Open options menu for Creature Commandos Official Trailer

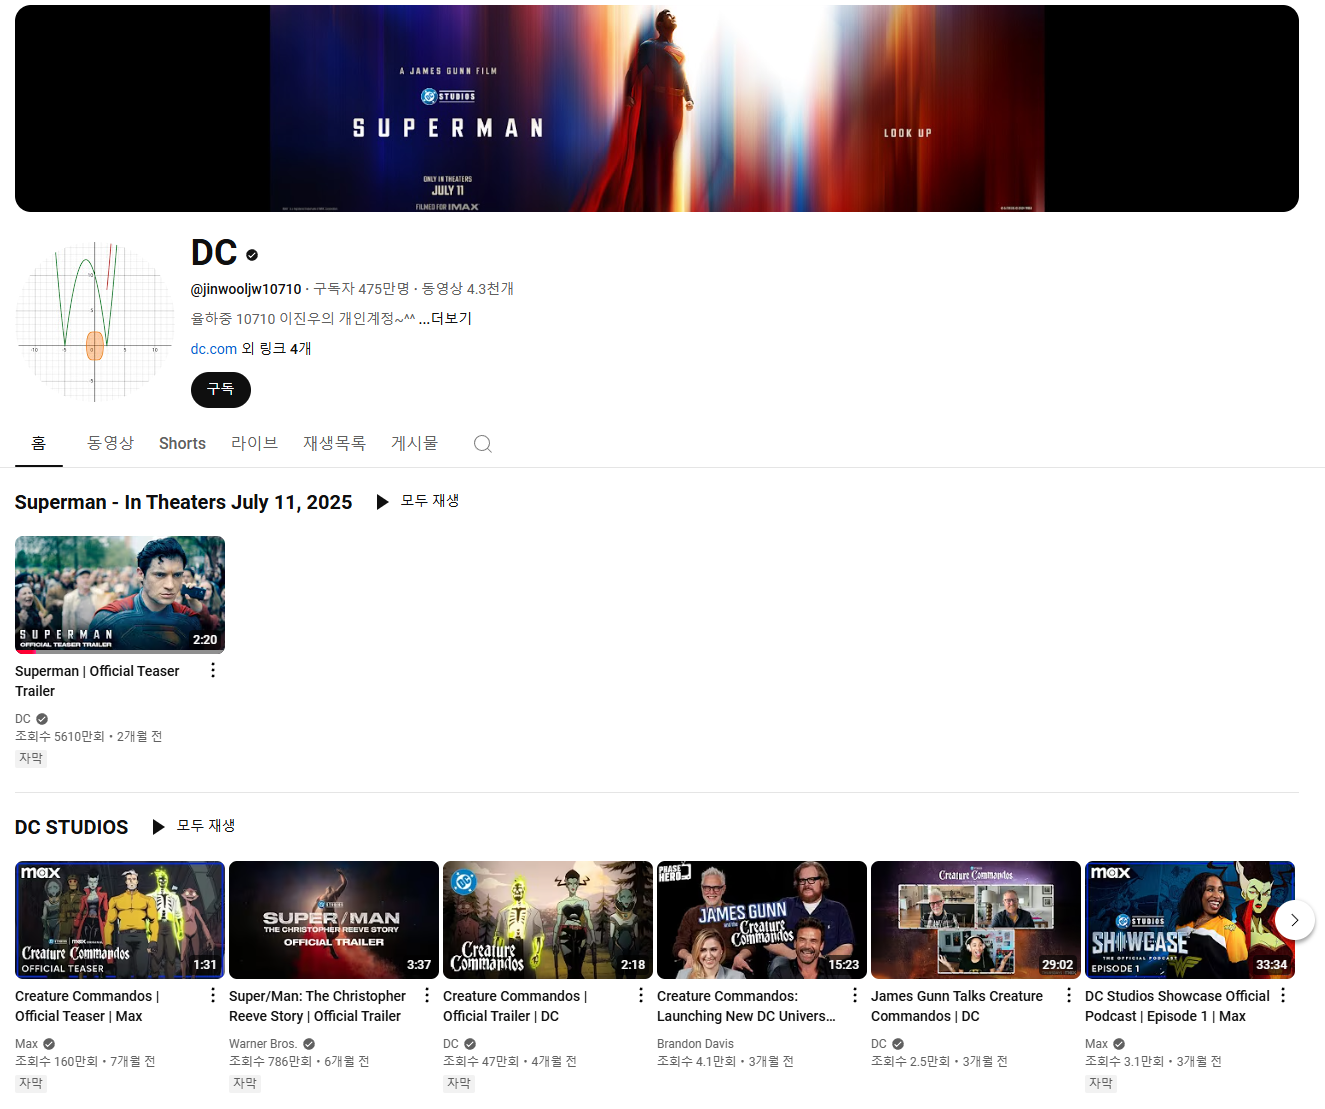641,996
